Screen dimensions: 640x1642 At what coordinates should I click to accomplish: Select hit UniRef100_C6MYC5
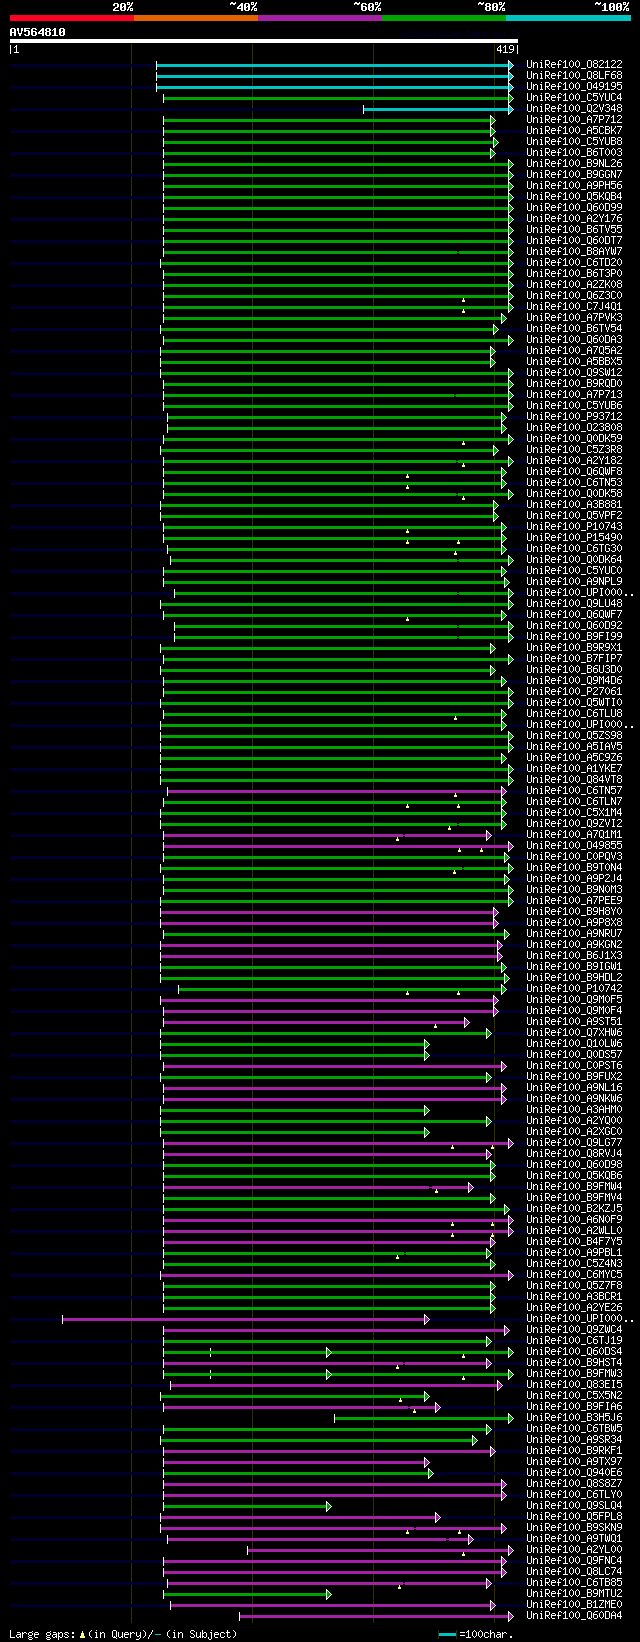tap(574, 1275)
